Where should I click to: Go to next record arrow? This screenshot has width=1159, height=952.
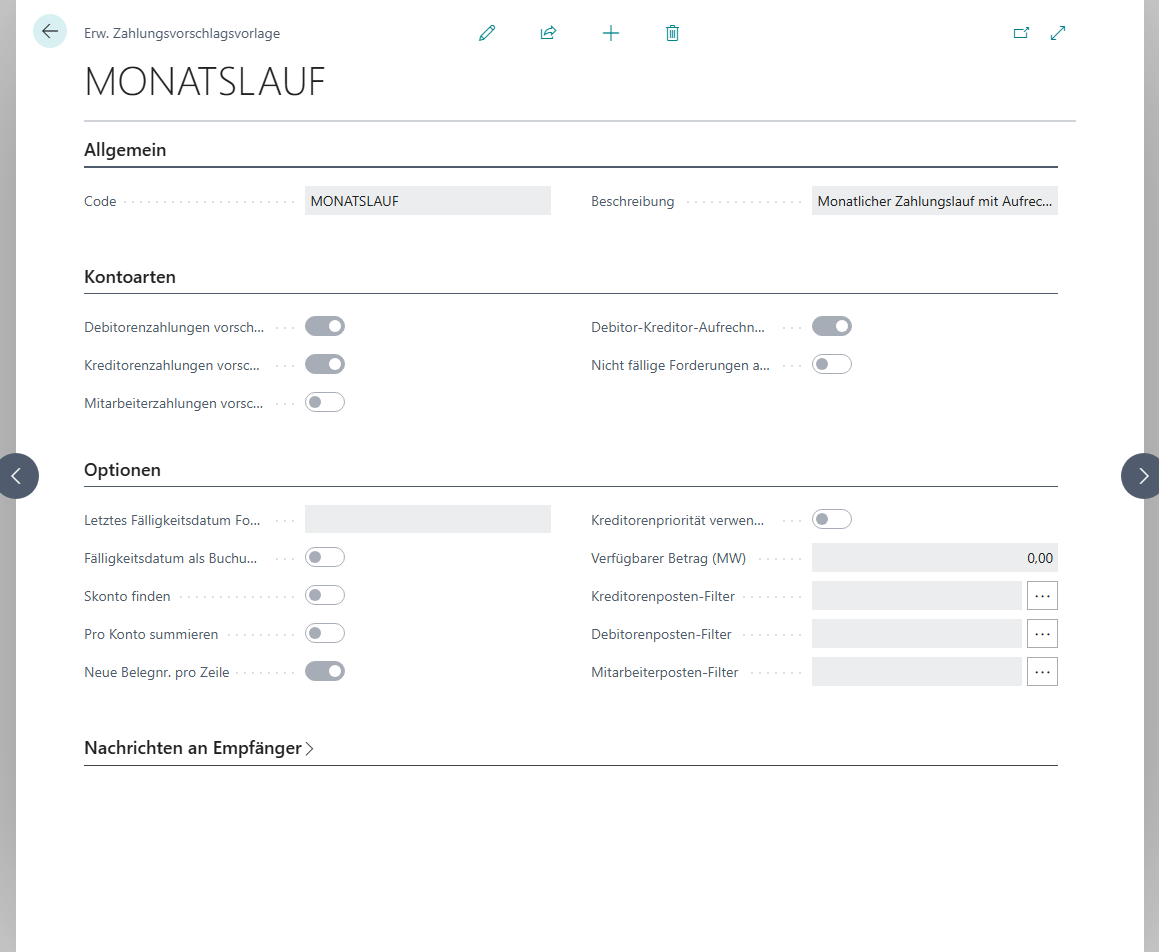click(x=1142, y=476)
